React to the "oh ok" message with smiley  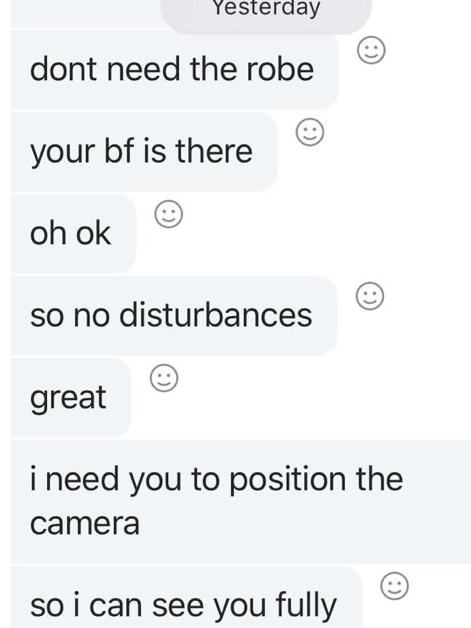pyautogui.click(x=169, y=214)
